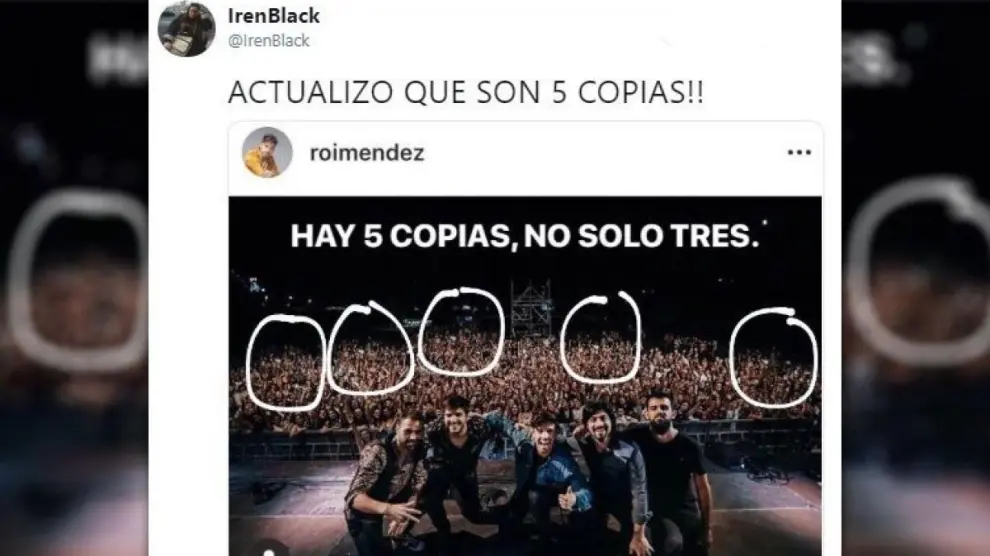Click the roimendez profile picture
The image size is (990, 556).
pos(267,152)
